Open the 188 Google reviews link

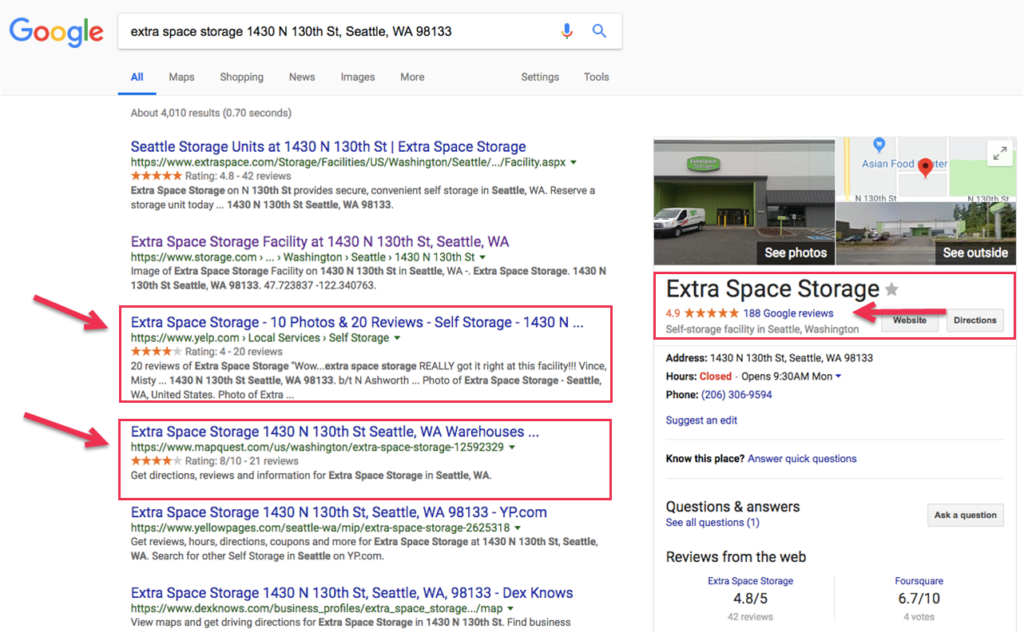coord(788,313)
